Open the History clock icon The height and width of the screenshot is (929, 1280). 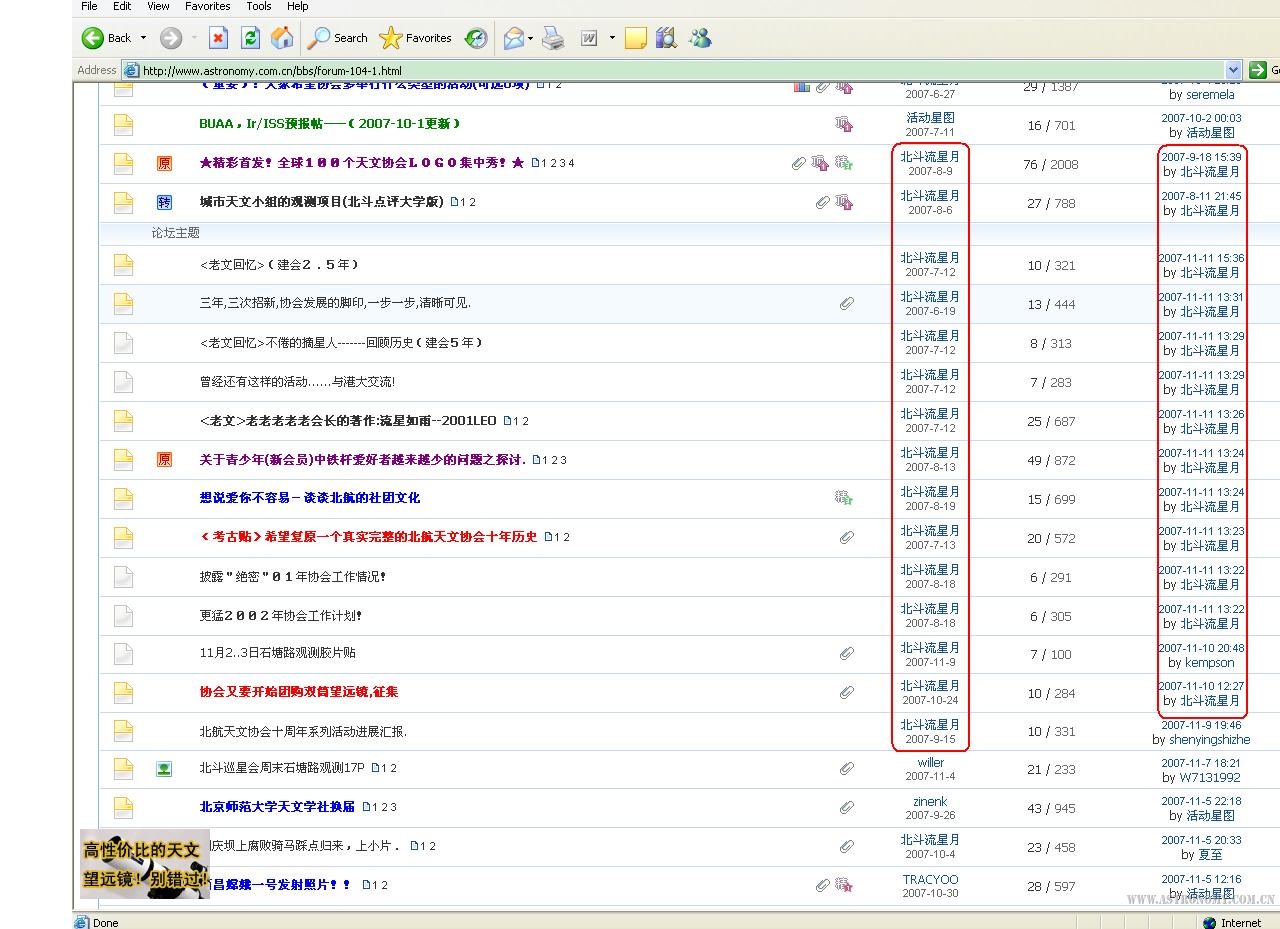pyautogui.click(x=476, y=38)
